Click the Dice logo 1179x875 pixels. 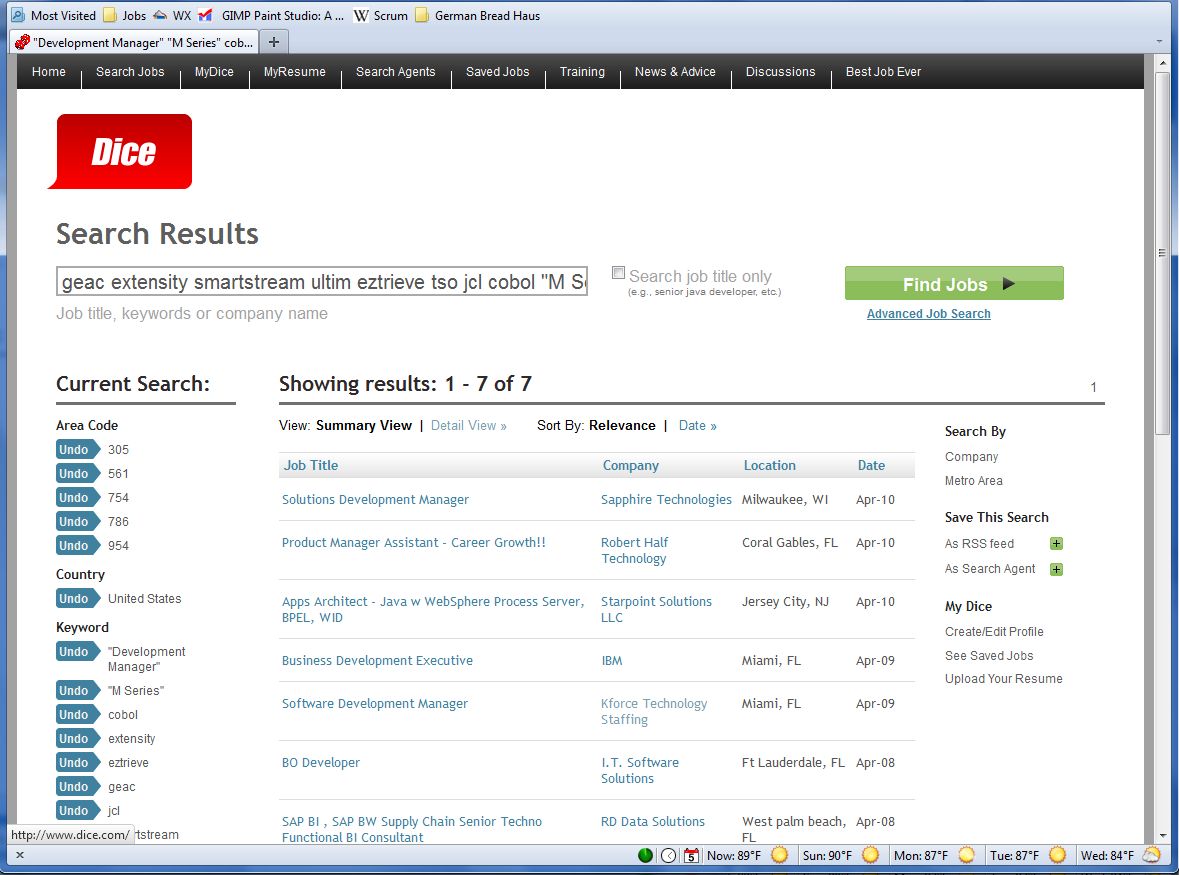(120, 151)
